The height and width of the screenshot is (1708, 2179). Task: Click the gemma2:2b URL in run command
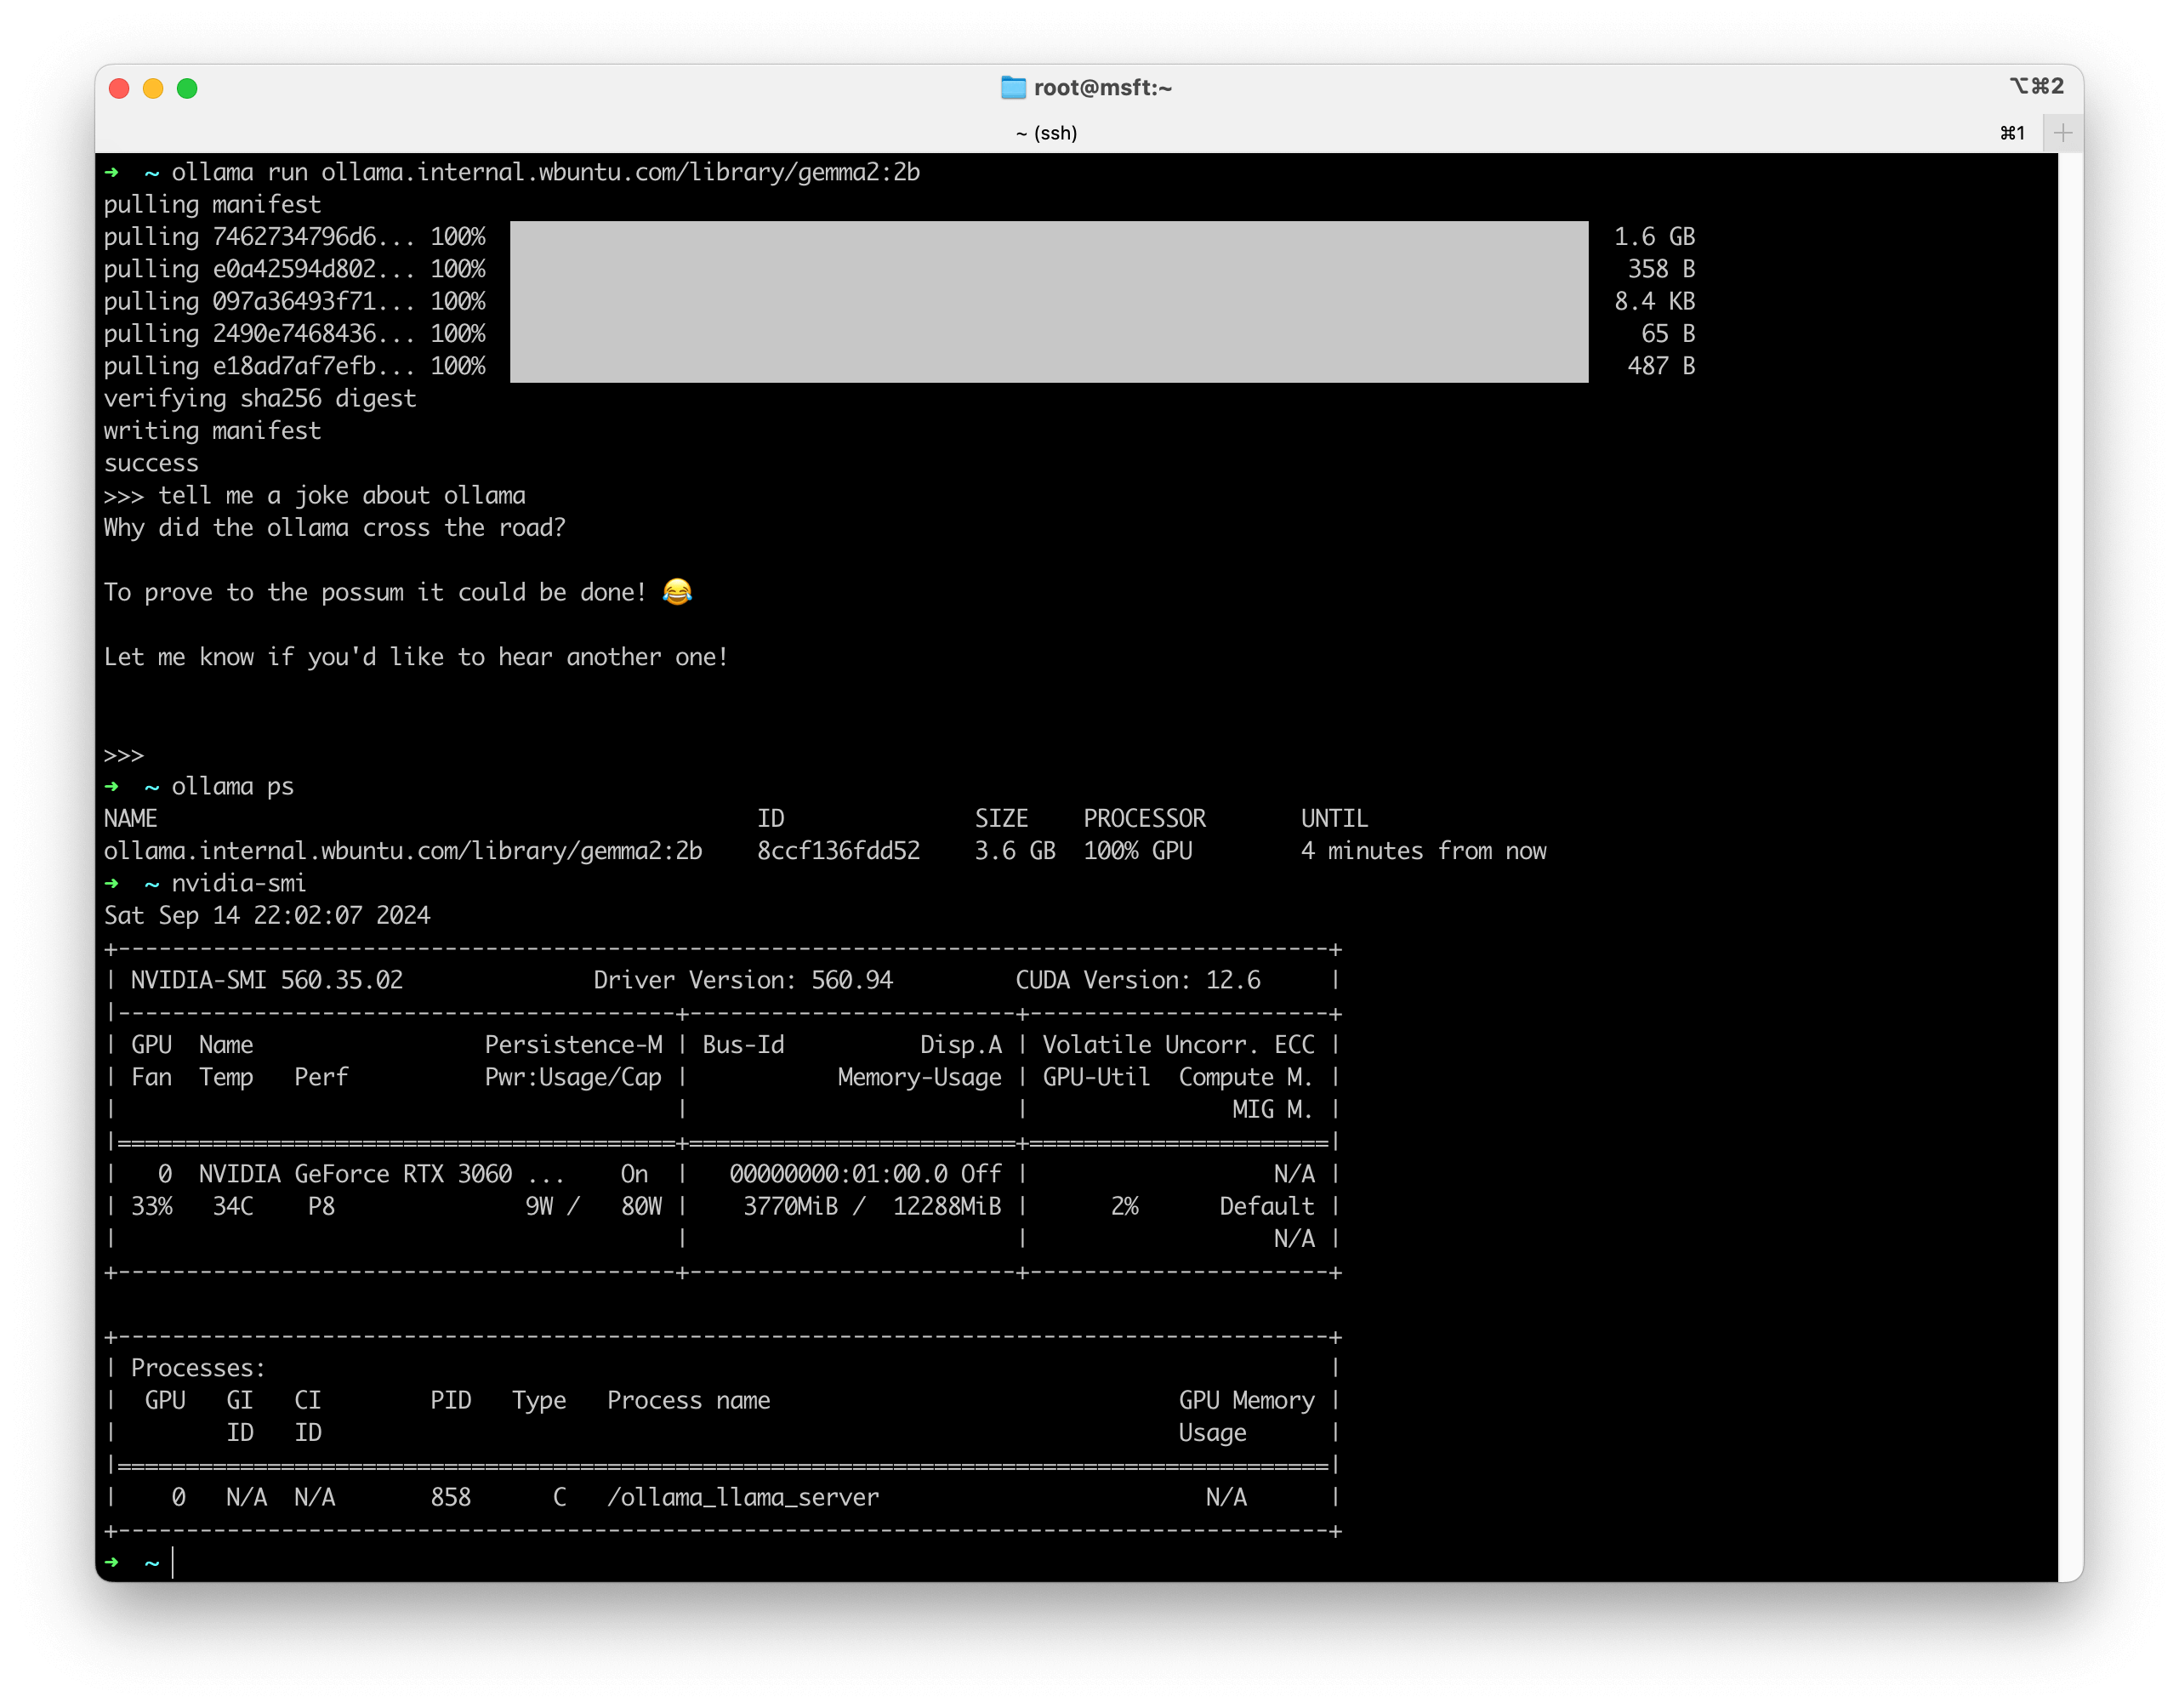click(x=620, y=172)
